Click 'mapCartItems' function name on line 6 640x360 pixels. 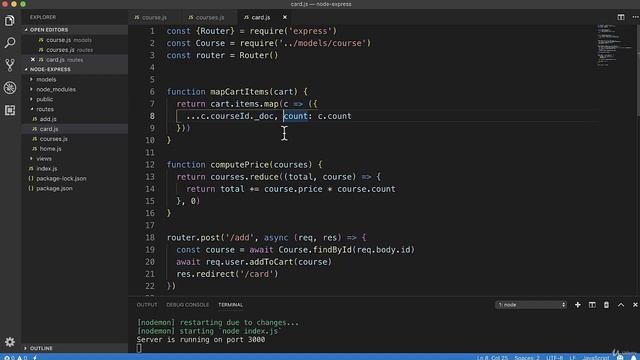[239, 92]
